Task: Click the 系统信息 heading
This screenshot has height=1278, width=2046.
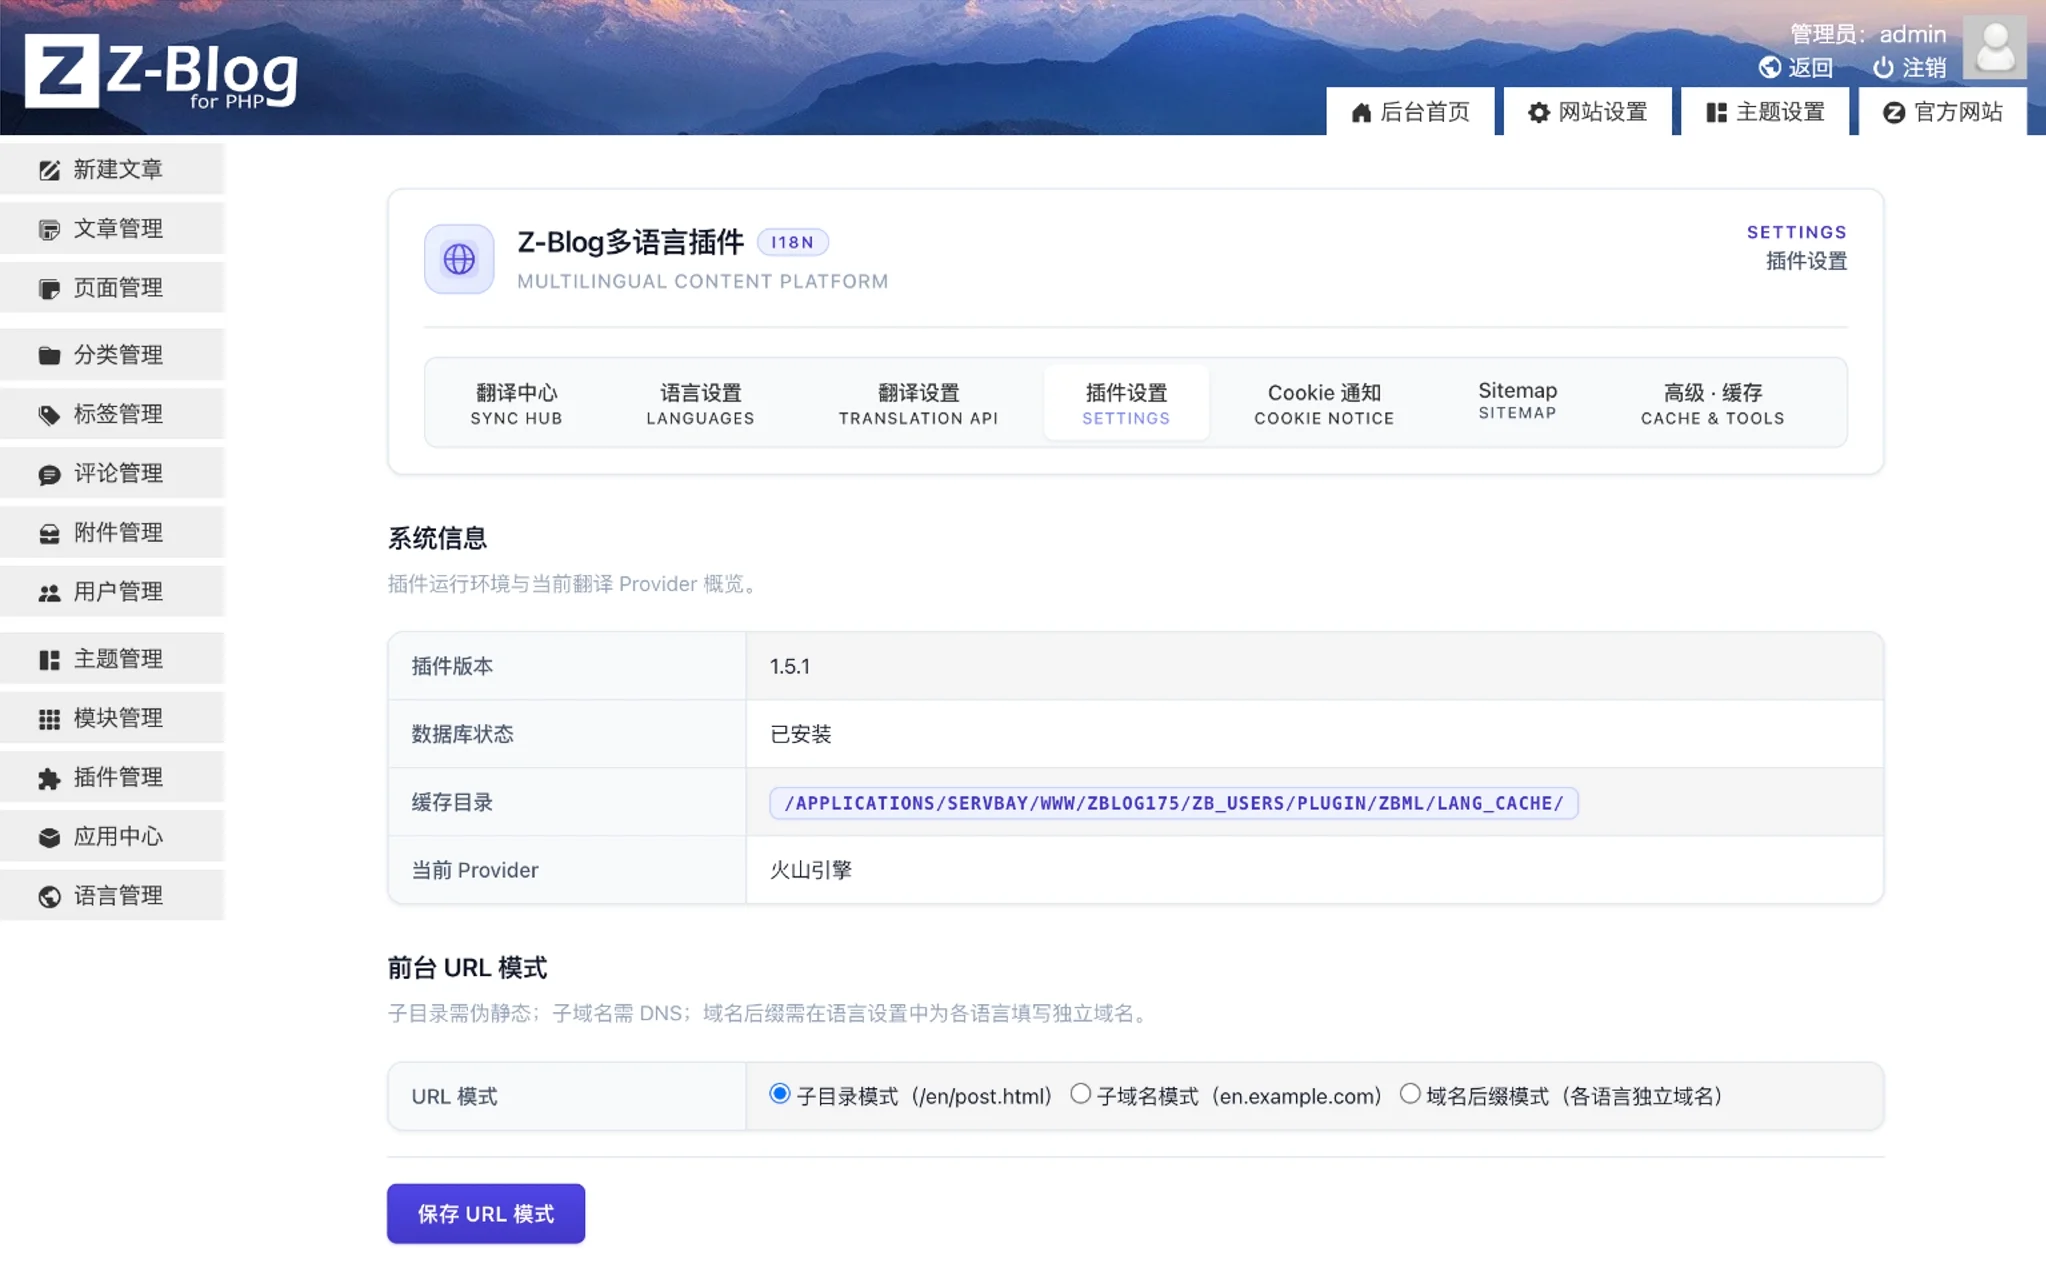Action: tap(437, 538)
